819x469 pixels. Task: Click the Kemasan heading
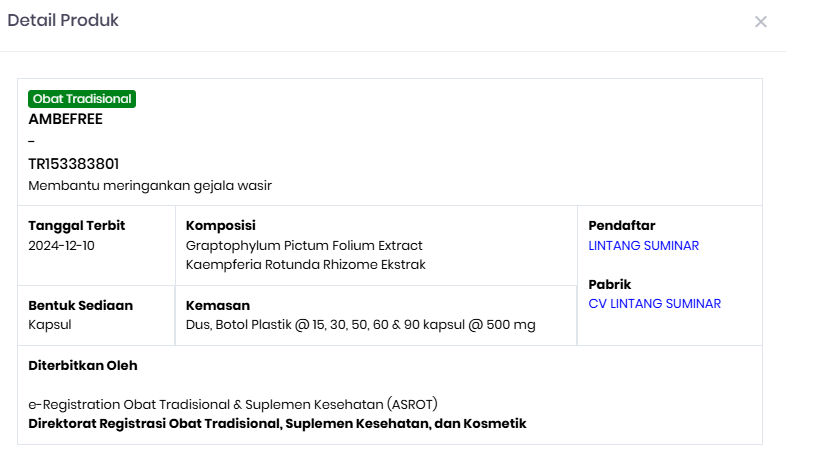pyautogui.click(x=218, y=305)
